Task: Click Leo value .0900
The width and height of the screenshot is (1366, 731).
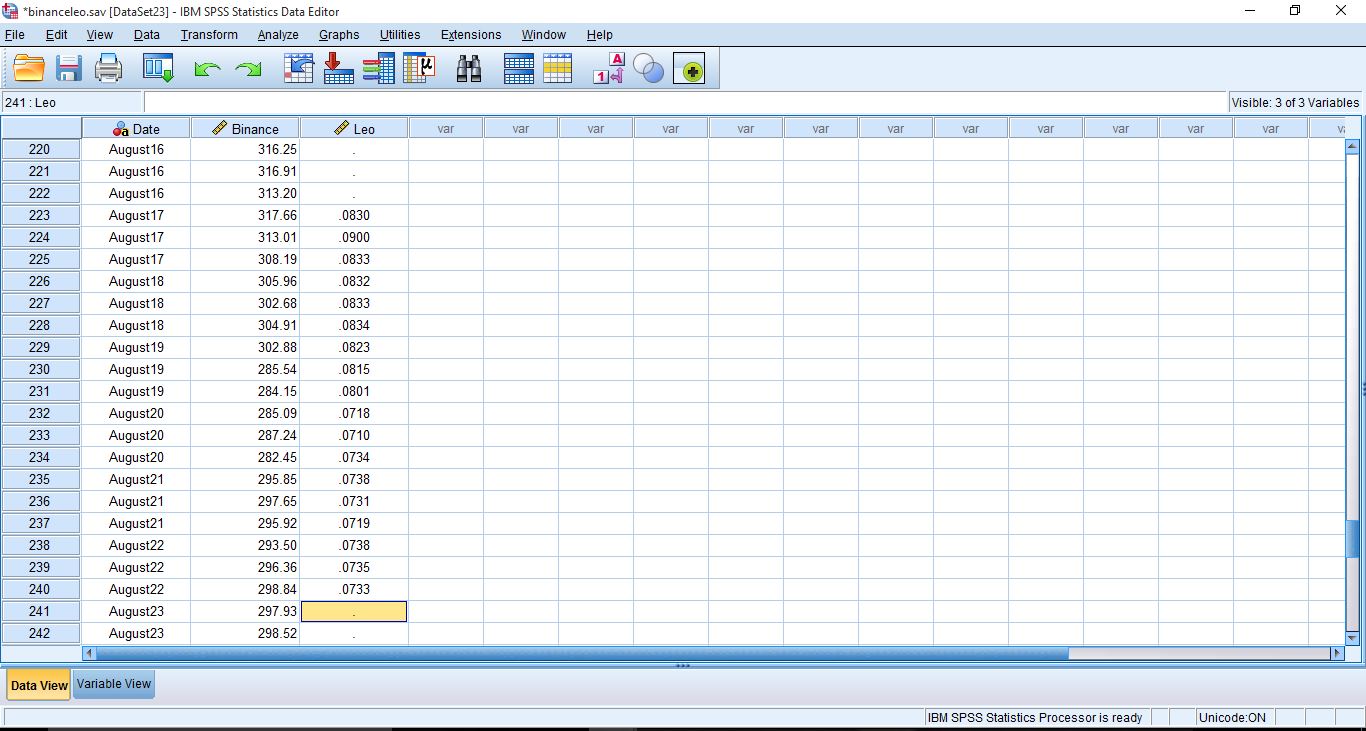Action: pos(354,237)
